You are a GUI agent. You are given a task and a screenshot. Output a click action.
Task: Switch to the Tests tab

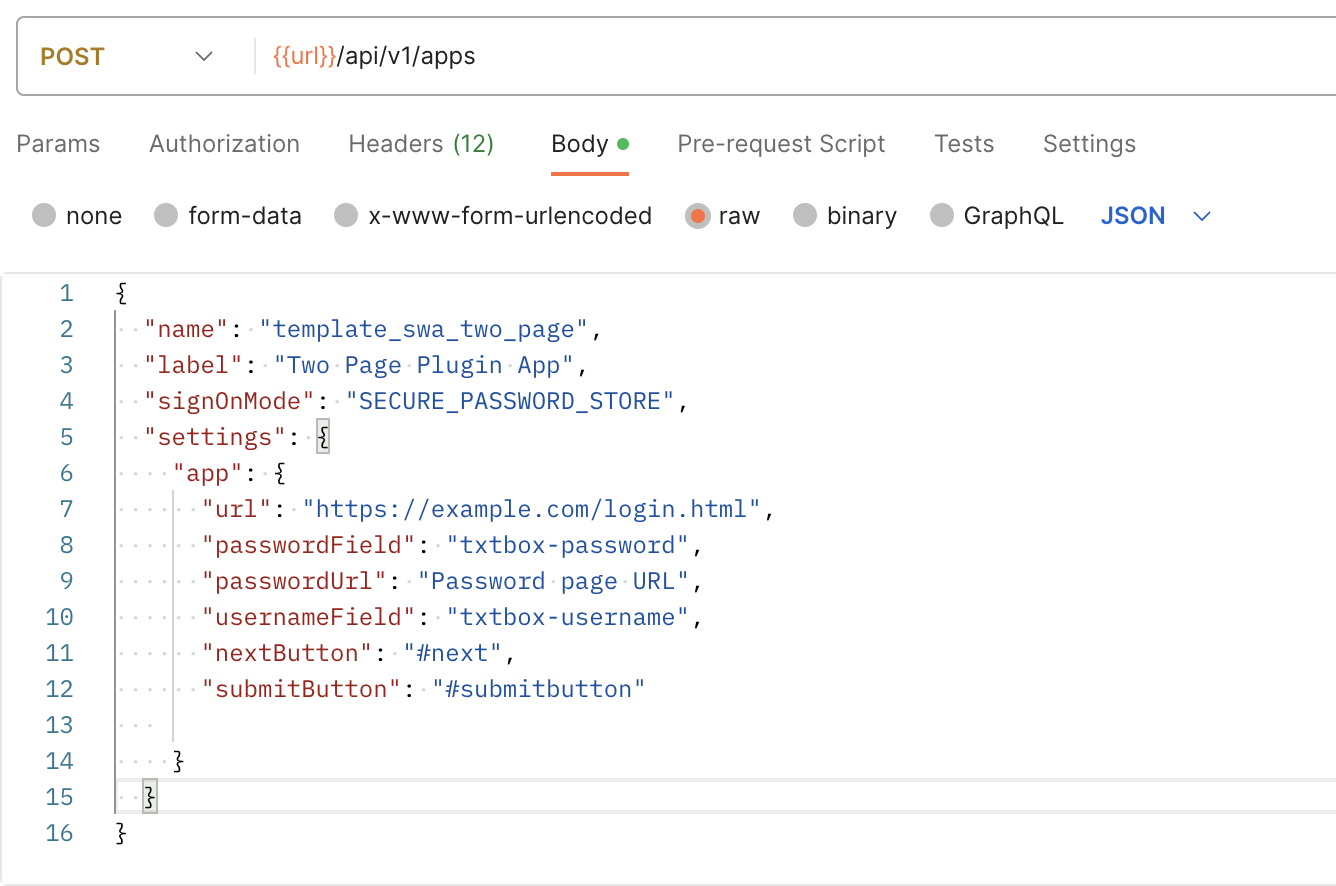963,144
